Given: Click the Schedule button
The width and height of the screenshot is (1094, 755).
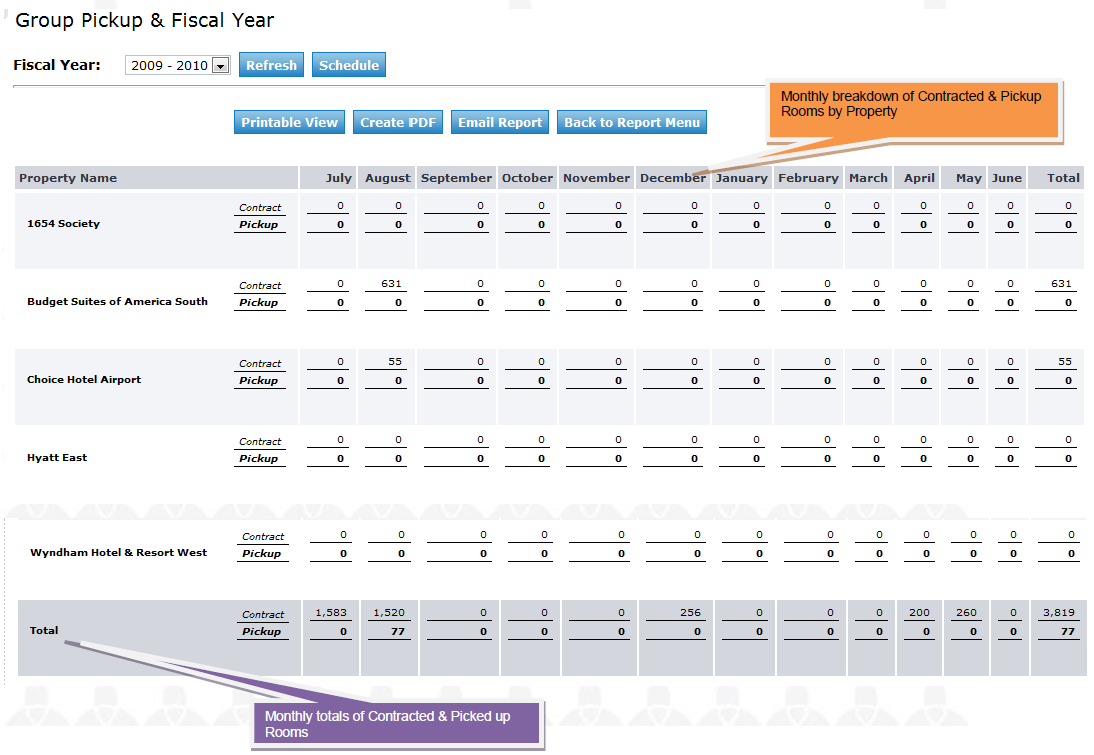Looking at the screenshot, I should (349, 65).
